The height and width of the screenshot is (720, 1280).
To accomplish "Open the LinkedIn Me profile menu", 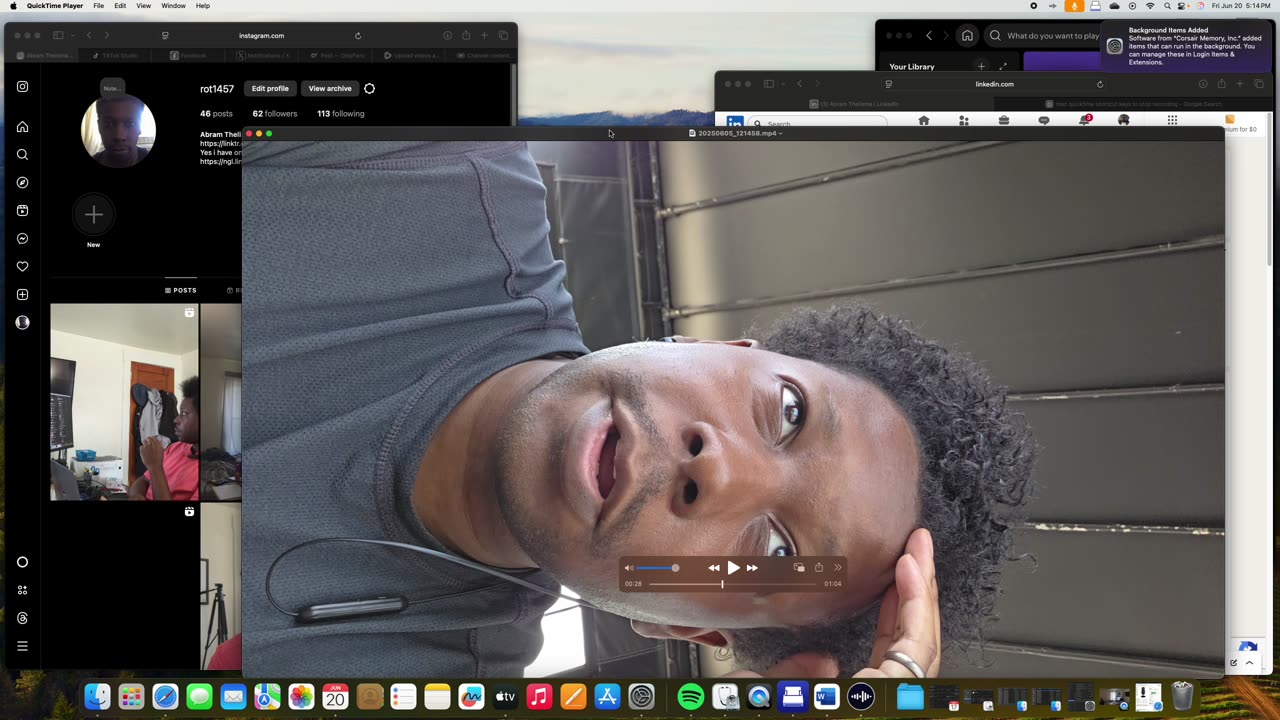I will (x=1123, y=121).
